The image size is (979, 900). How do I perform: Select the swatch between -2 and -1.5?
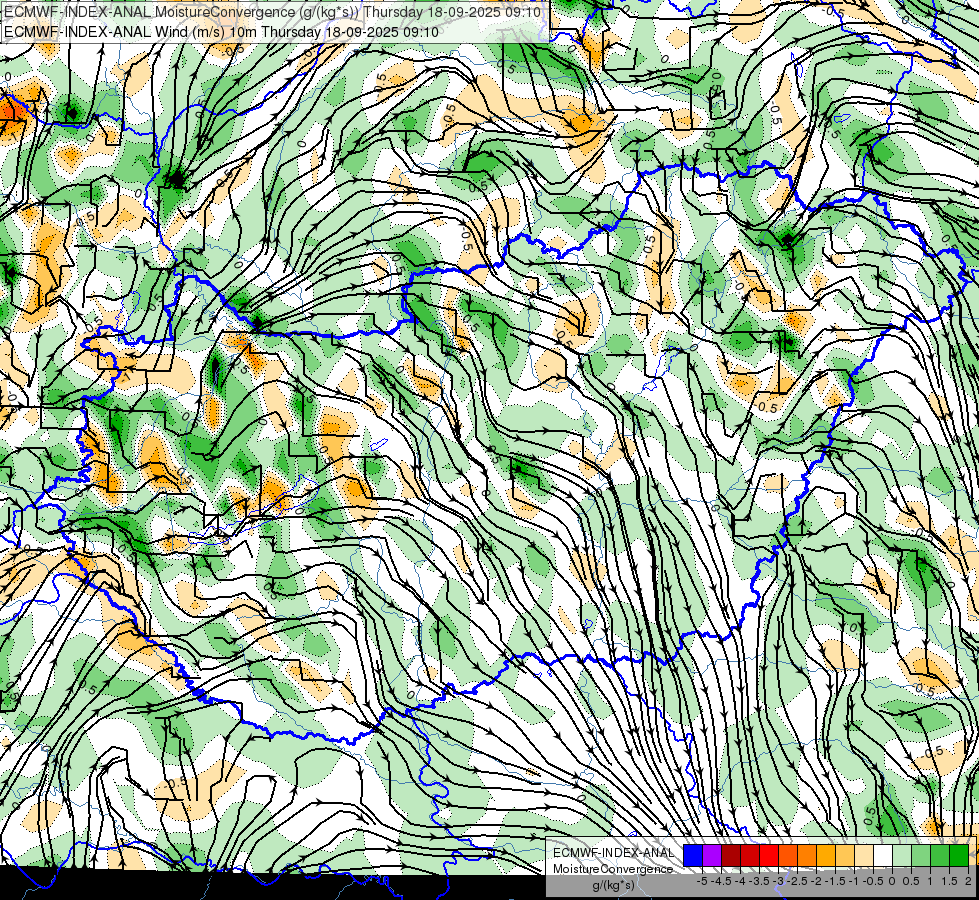pyautogui.click(x=826, y=855)
